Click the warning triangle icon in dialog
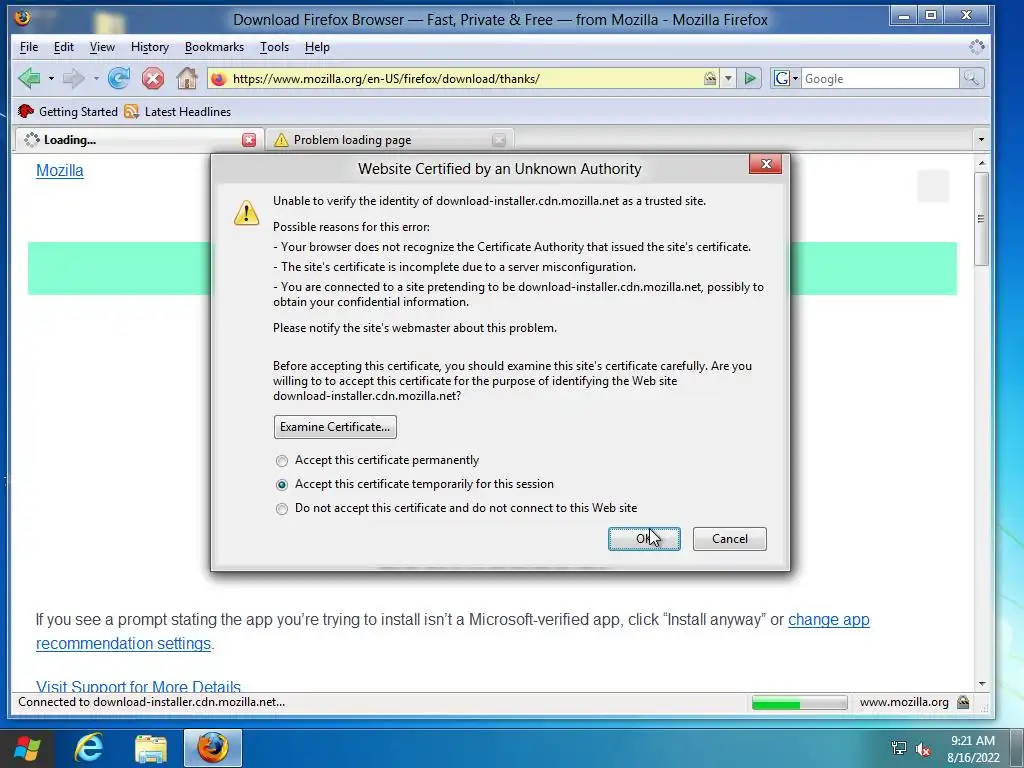Image resolution: width=1024 pixels, height=768 pixels. [246, 213]
